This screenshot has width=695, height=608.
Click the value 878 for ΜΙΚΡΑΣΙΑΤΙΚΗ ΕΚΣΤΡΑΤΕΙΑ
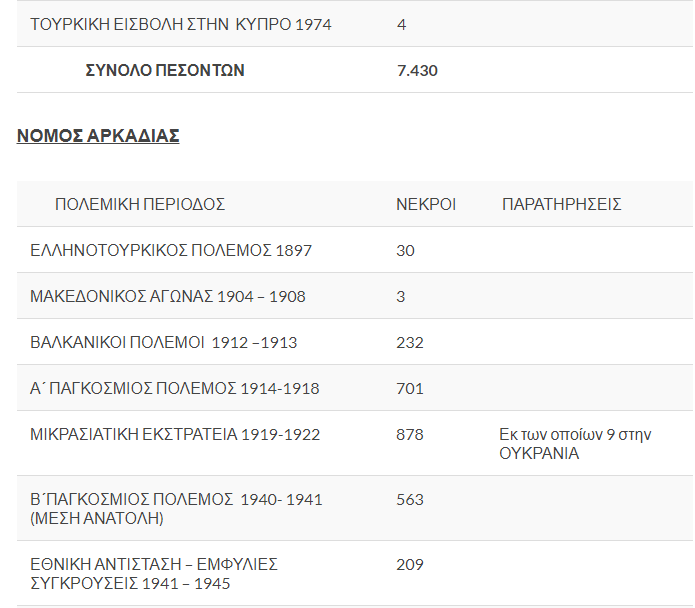410,434
